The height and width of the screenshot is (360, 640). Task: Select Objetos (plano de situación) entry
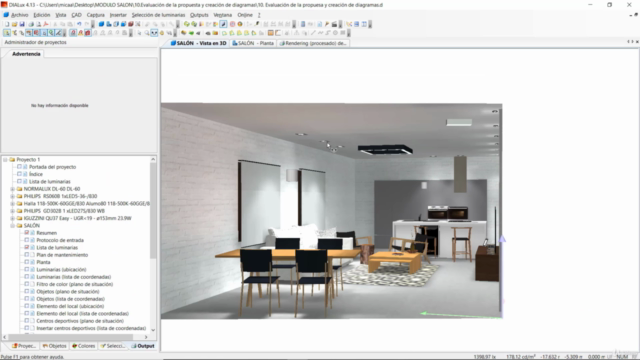coord(68,291)
